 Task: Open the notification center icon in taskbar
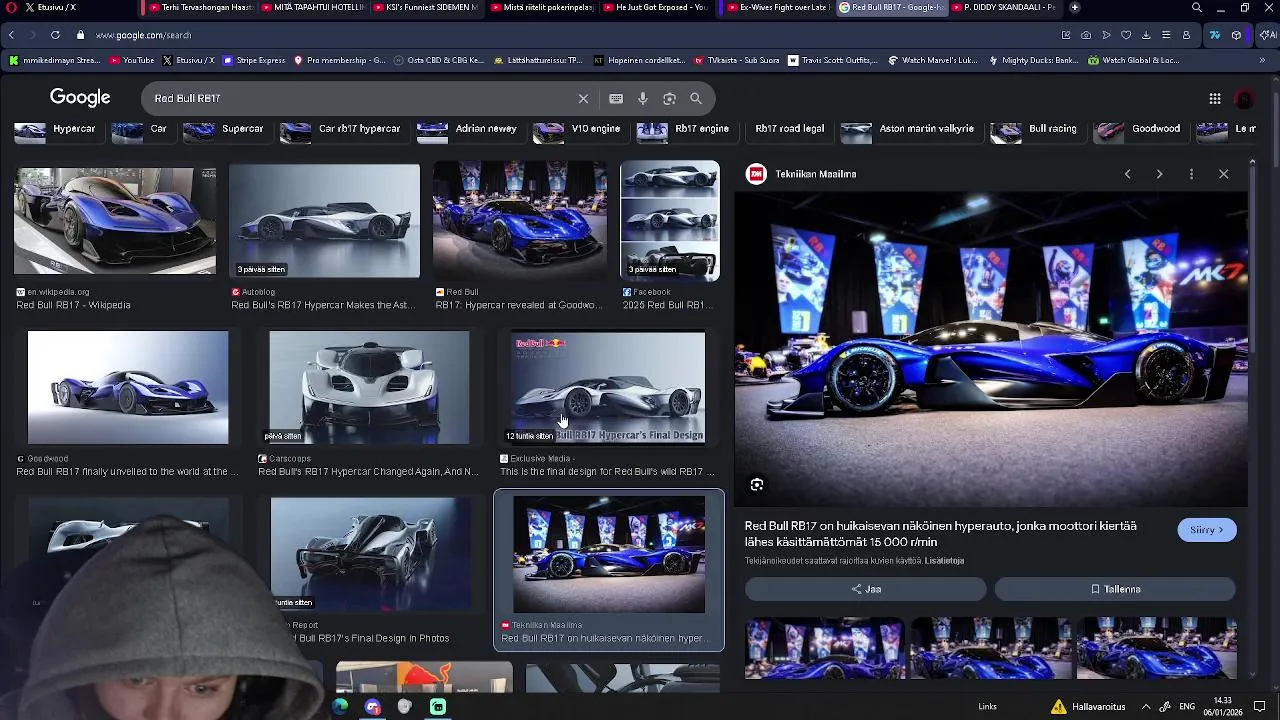[1259, 706]
